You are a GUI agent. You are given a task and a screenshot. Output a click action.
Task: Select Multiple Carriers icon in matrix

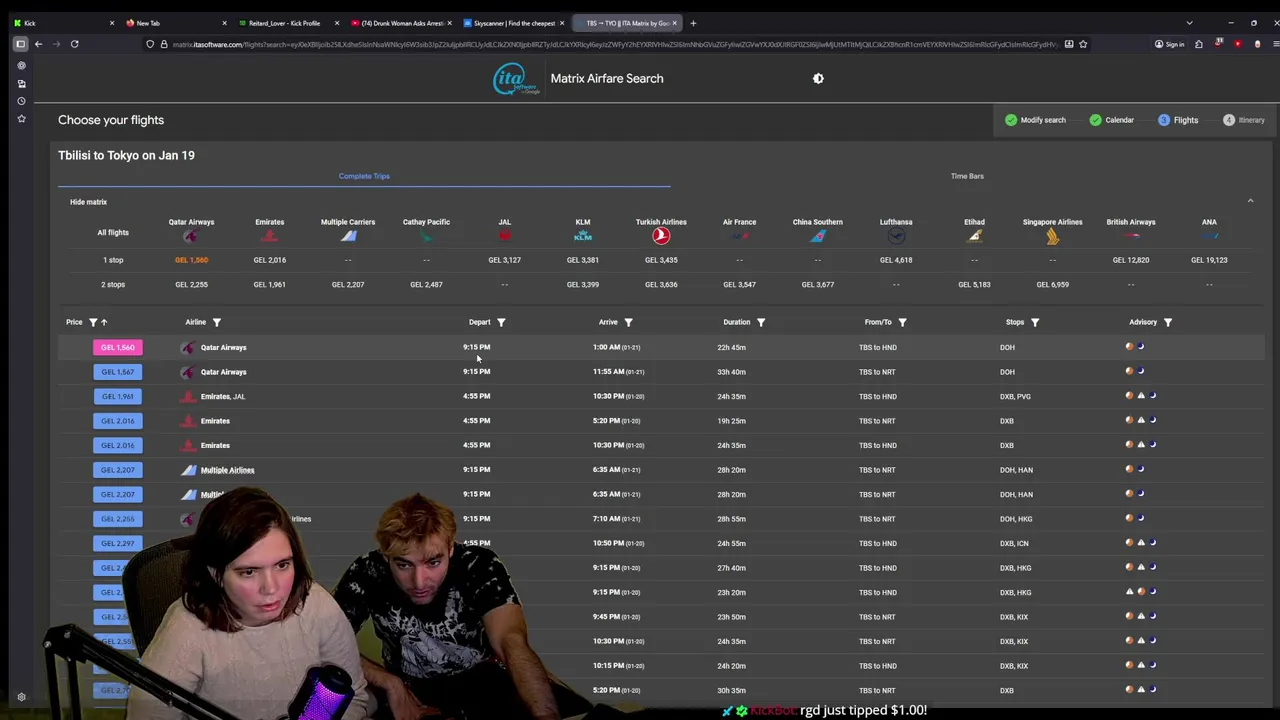(x=348, y=236)
